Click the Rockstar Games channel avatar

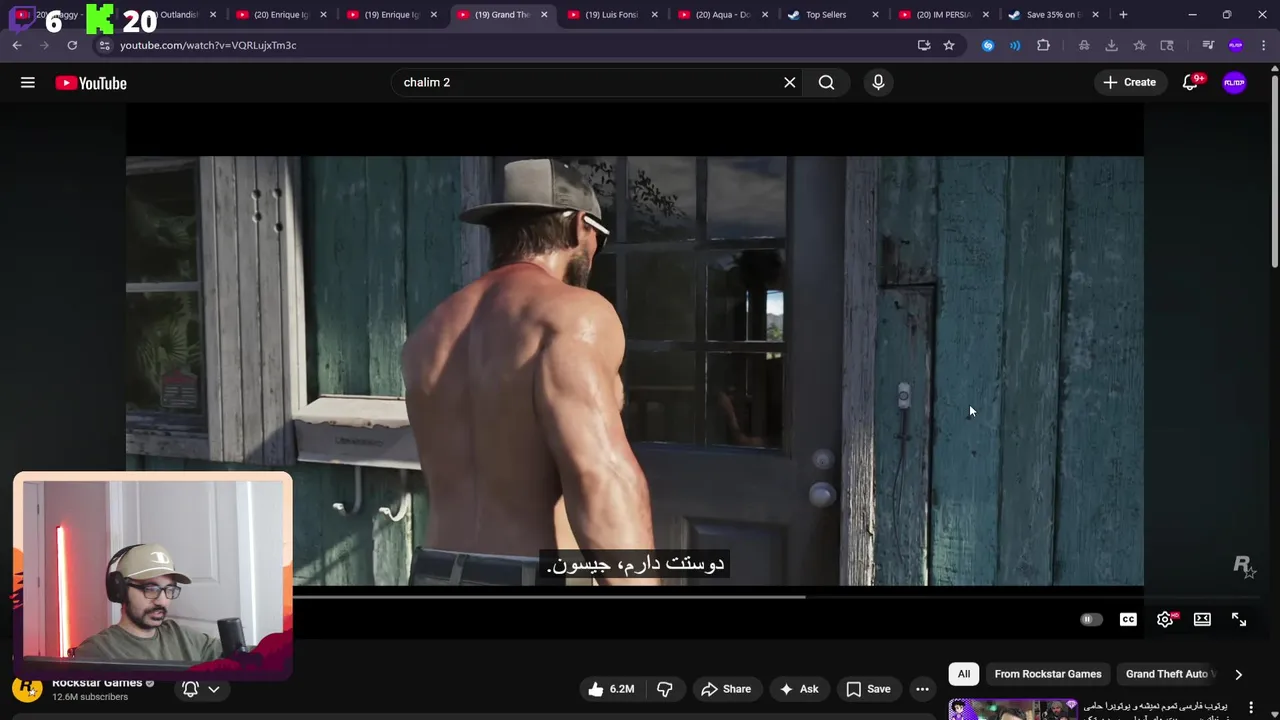(x=27, y=689)
